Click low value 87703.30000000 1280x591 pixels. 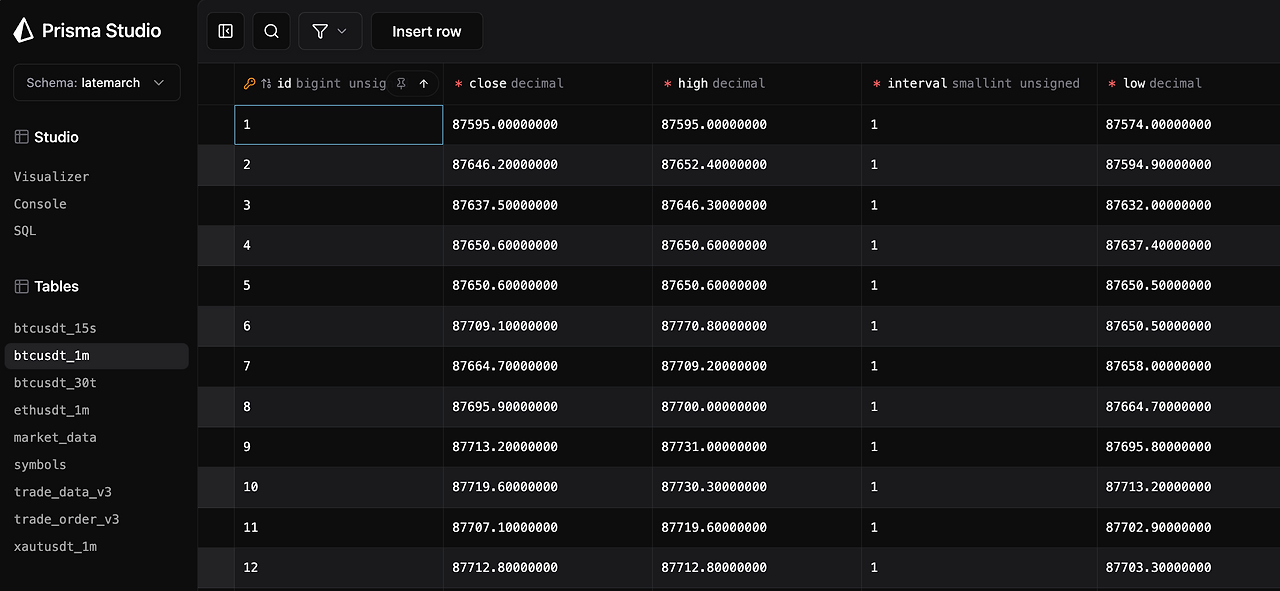[1158, 567]
